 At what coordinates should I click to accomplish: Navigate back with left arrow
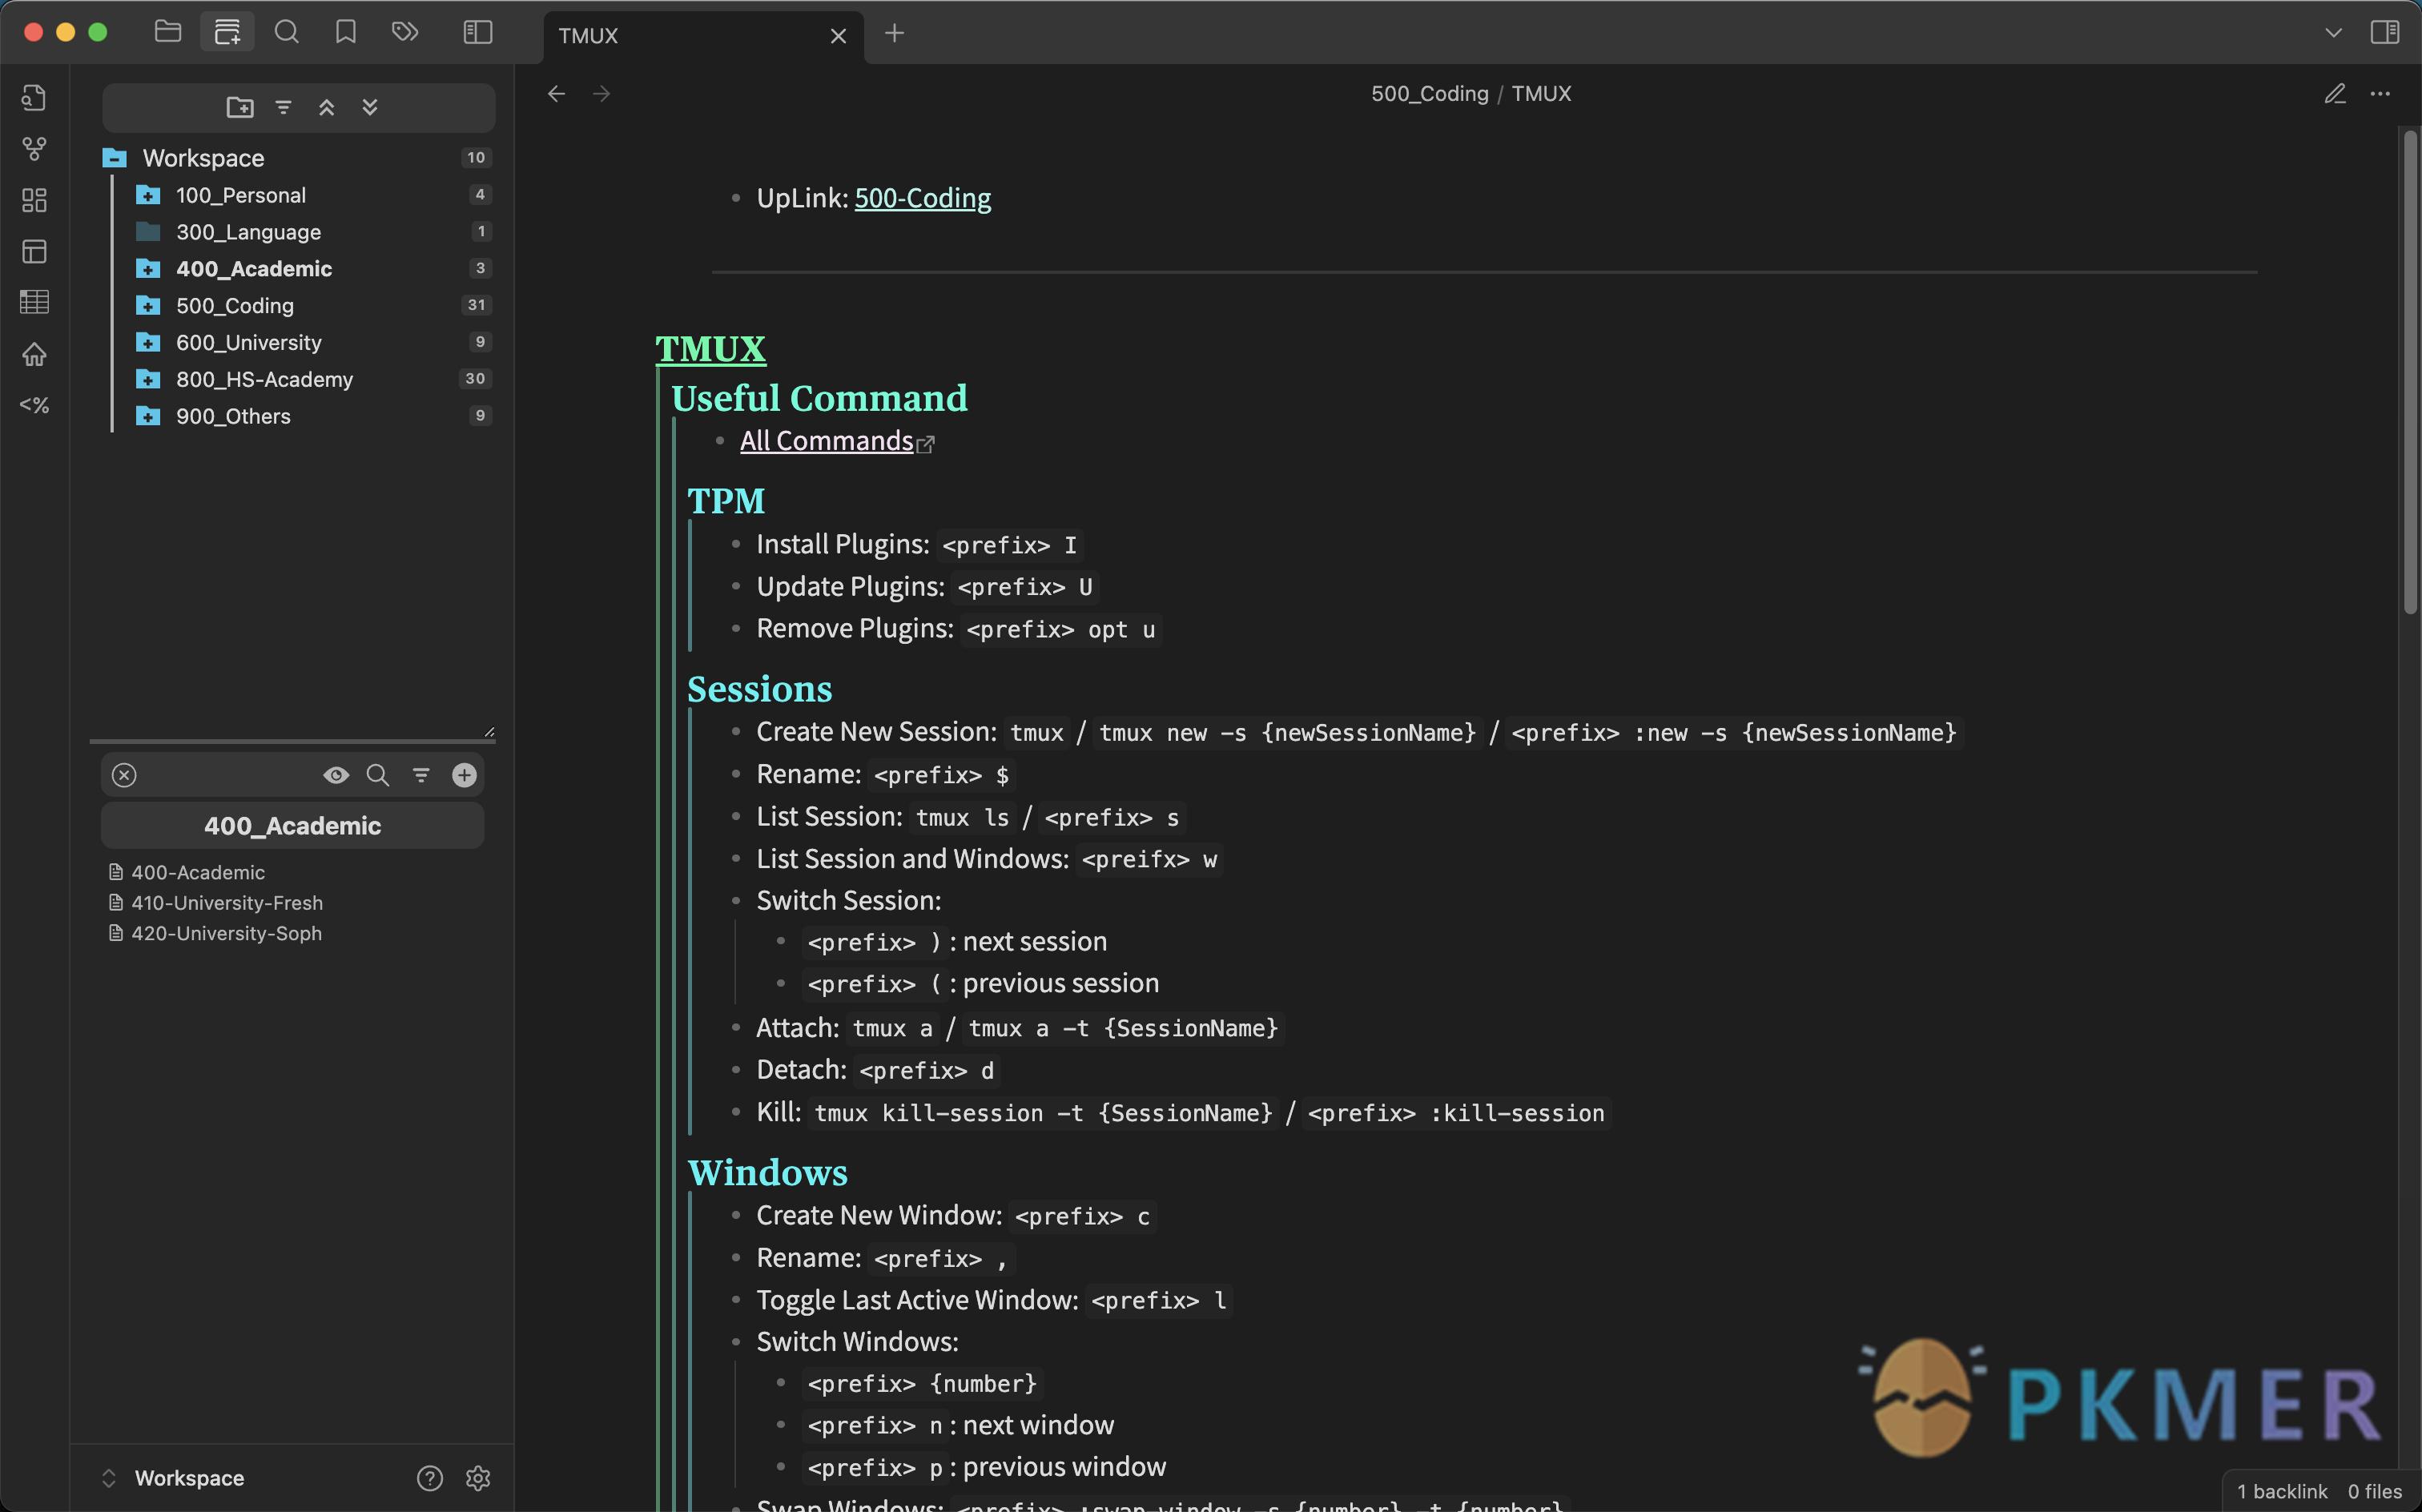pos(557,93)
